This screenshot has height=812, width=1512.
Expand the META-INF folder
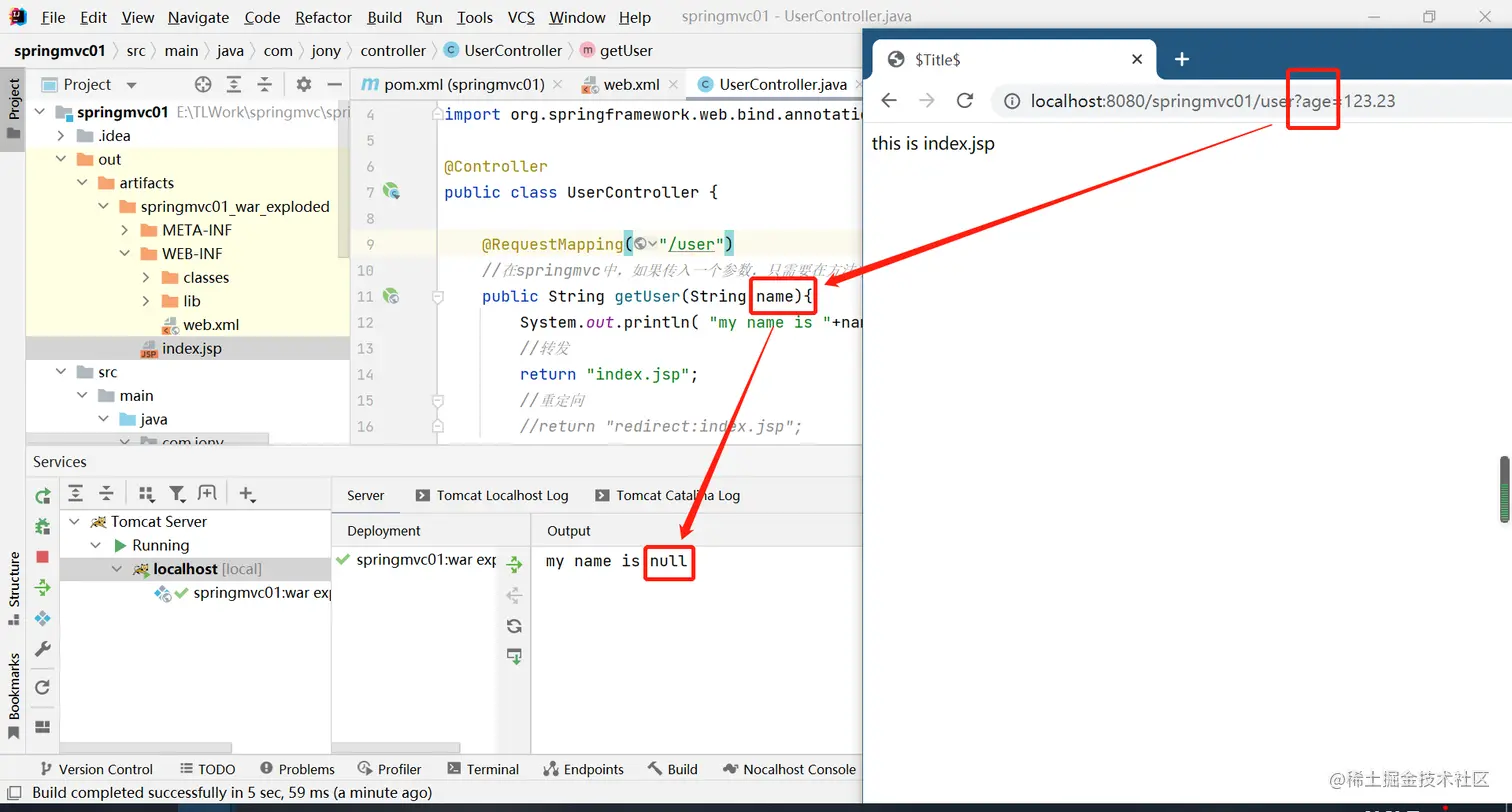point(124,230)
